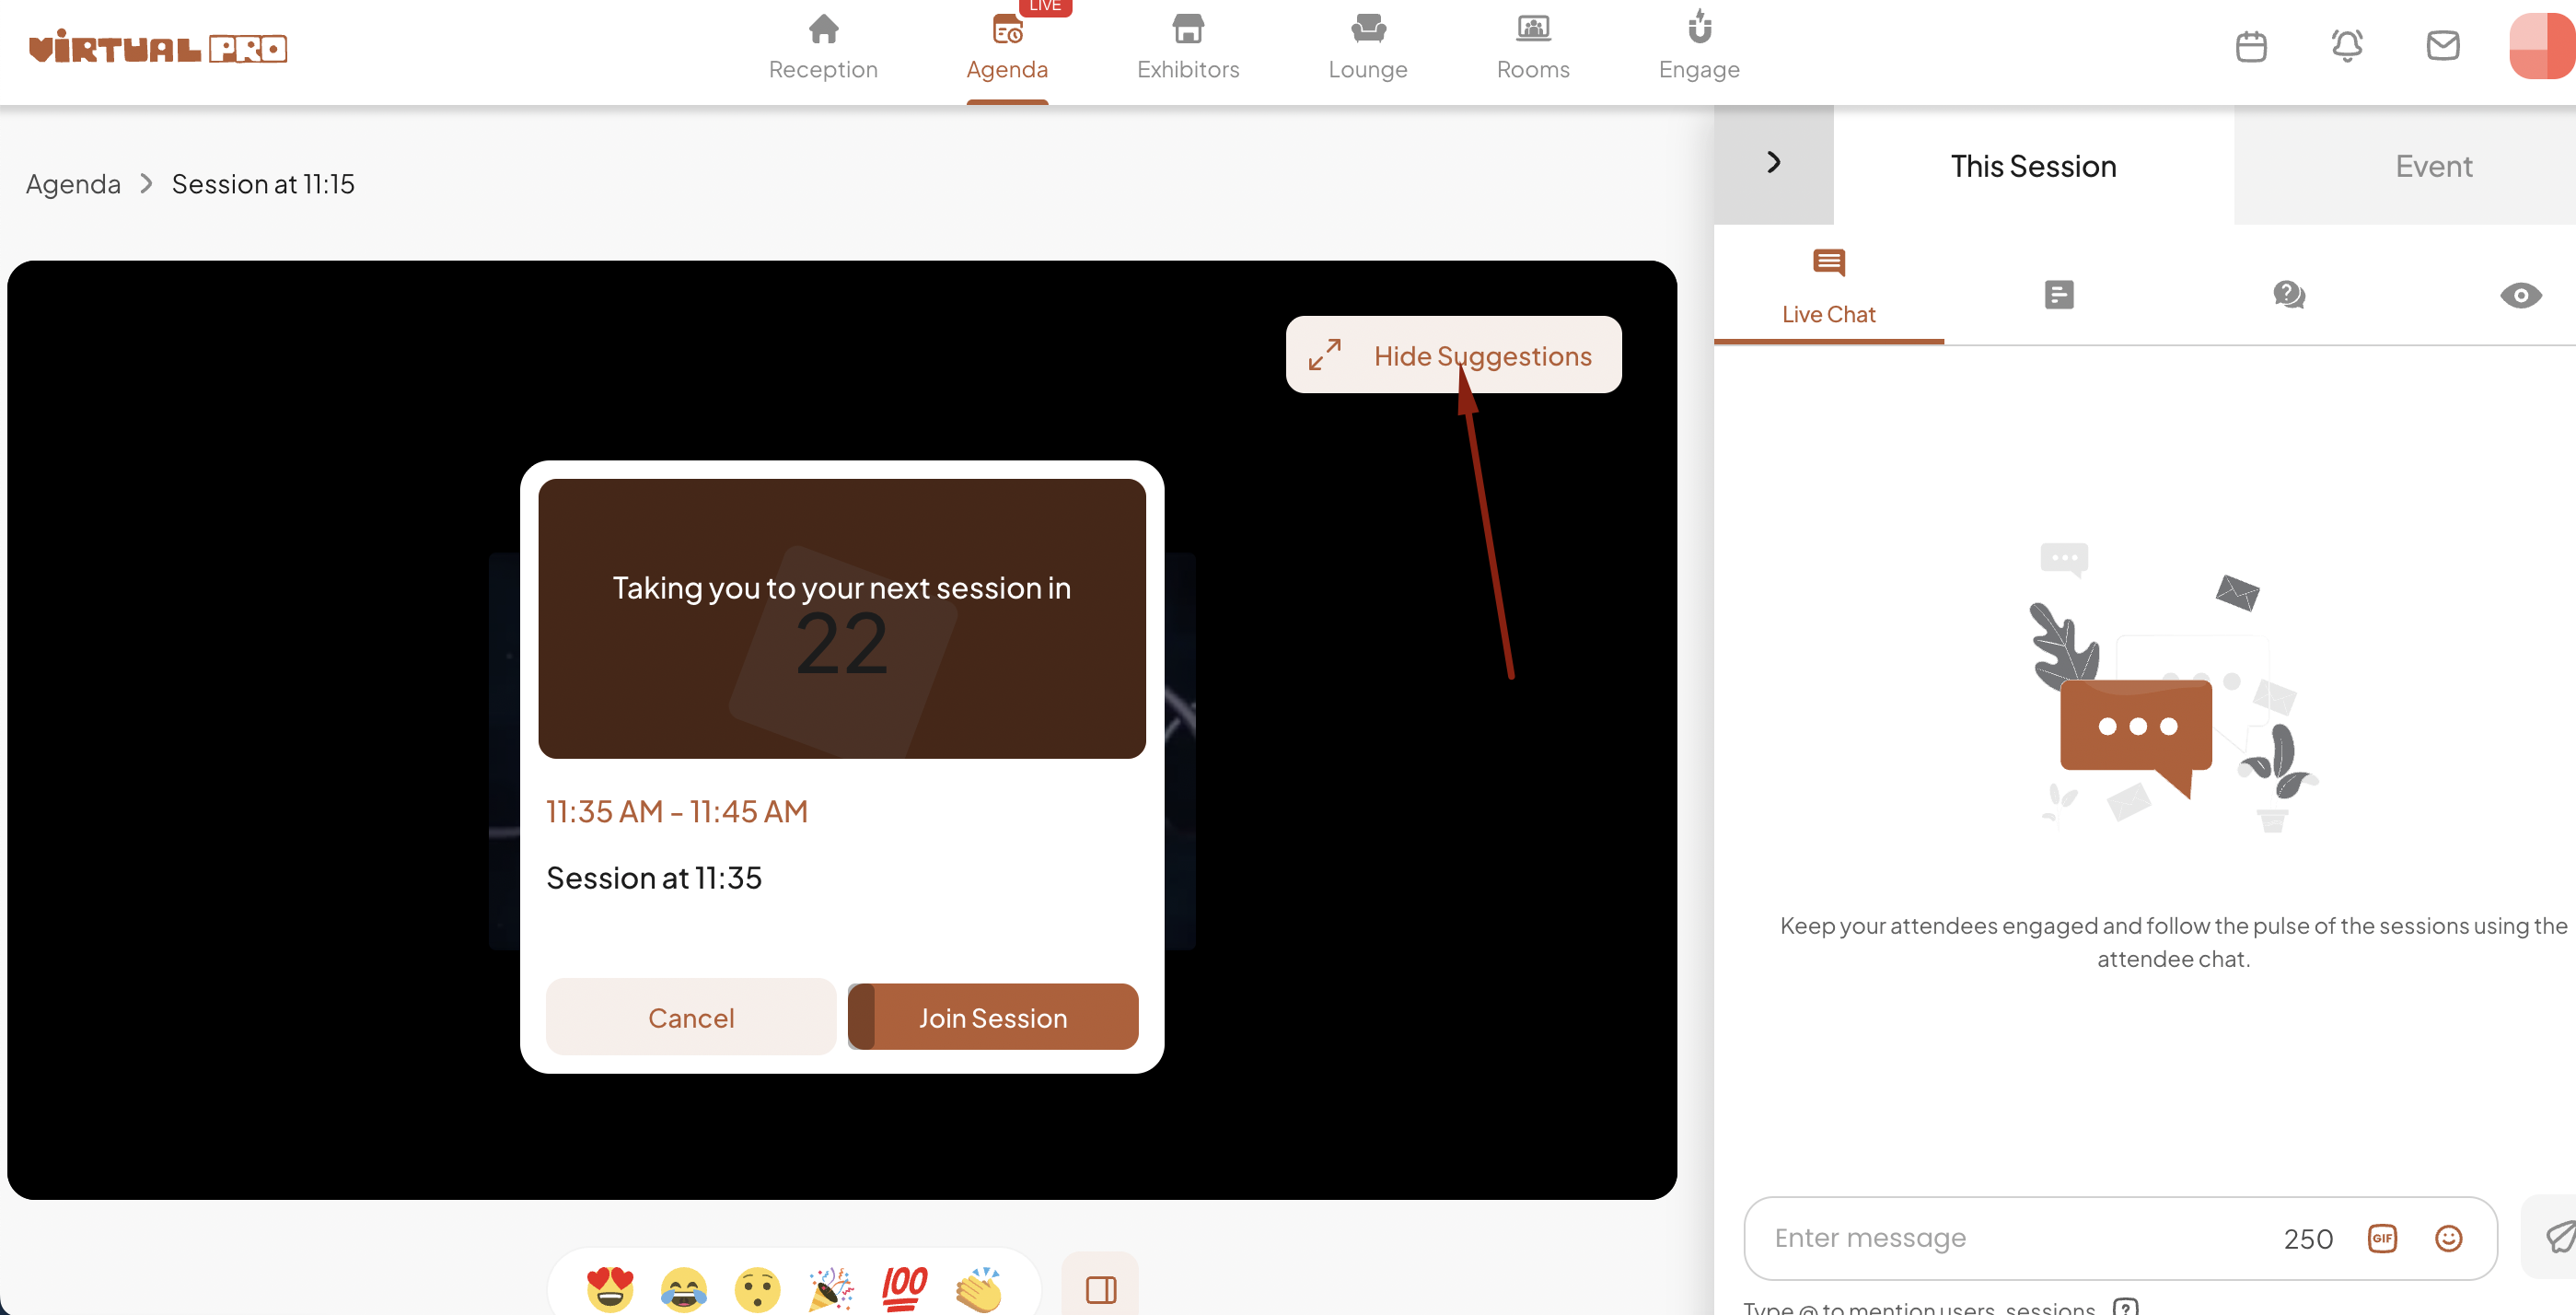Open the mention help question mark
Screen dimensions: 2576x1315
pyautogui.click(x=2125, y=1306)
